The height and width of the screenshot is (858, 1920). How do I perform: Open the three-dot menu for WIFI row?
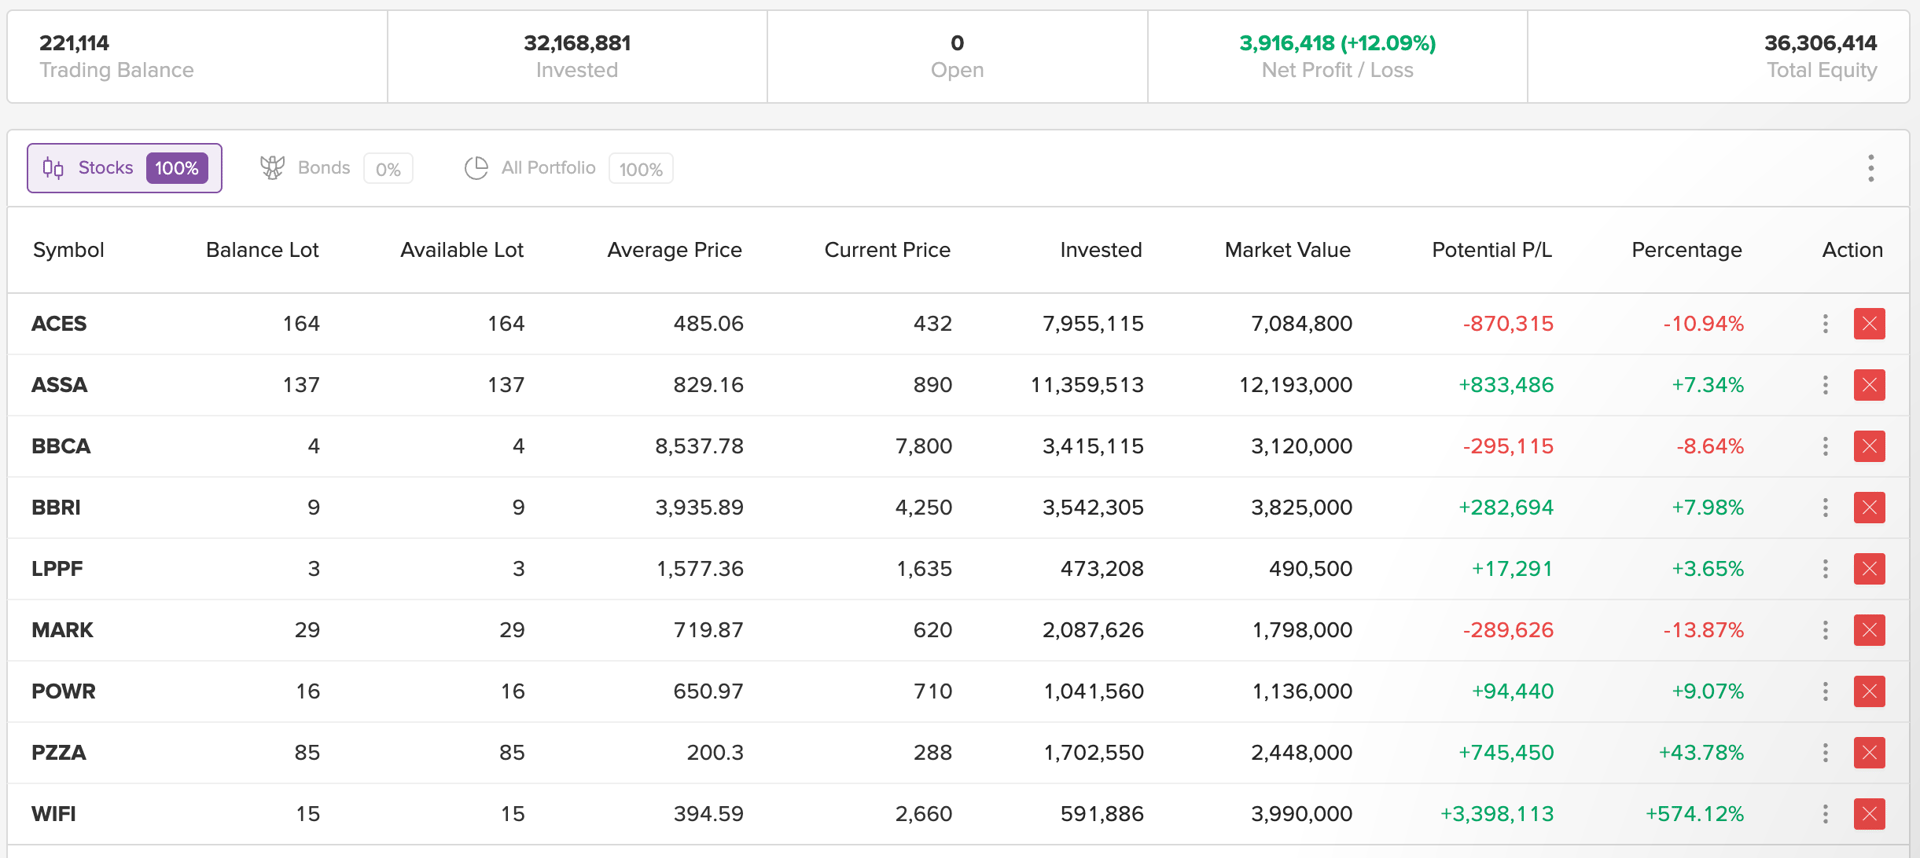point(1825,814)
